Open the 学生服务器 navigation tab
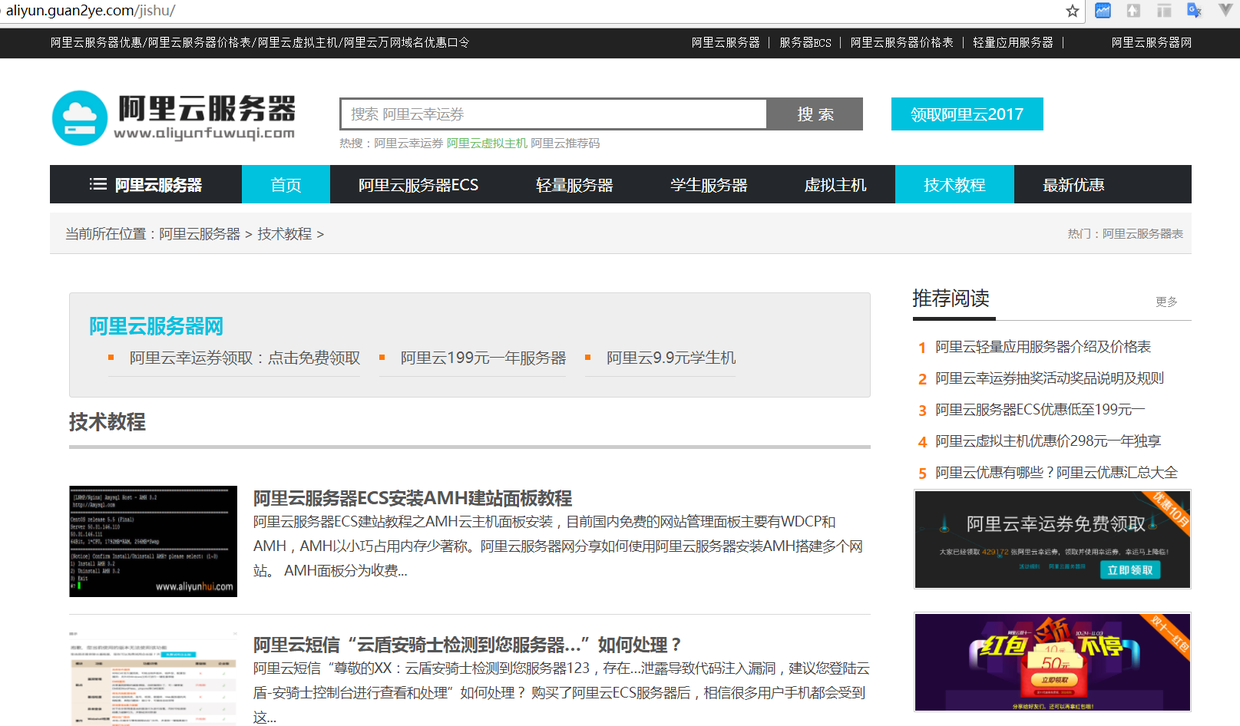Viewport: 1240px width, 726px height. pos(709,185)
